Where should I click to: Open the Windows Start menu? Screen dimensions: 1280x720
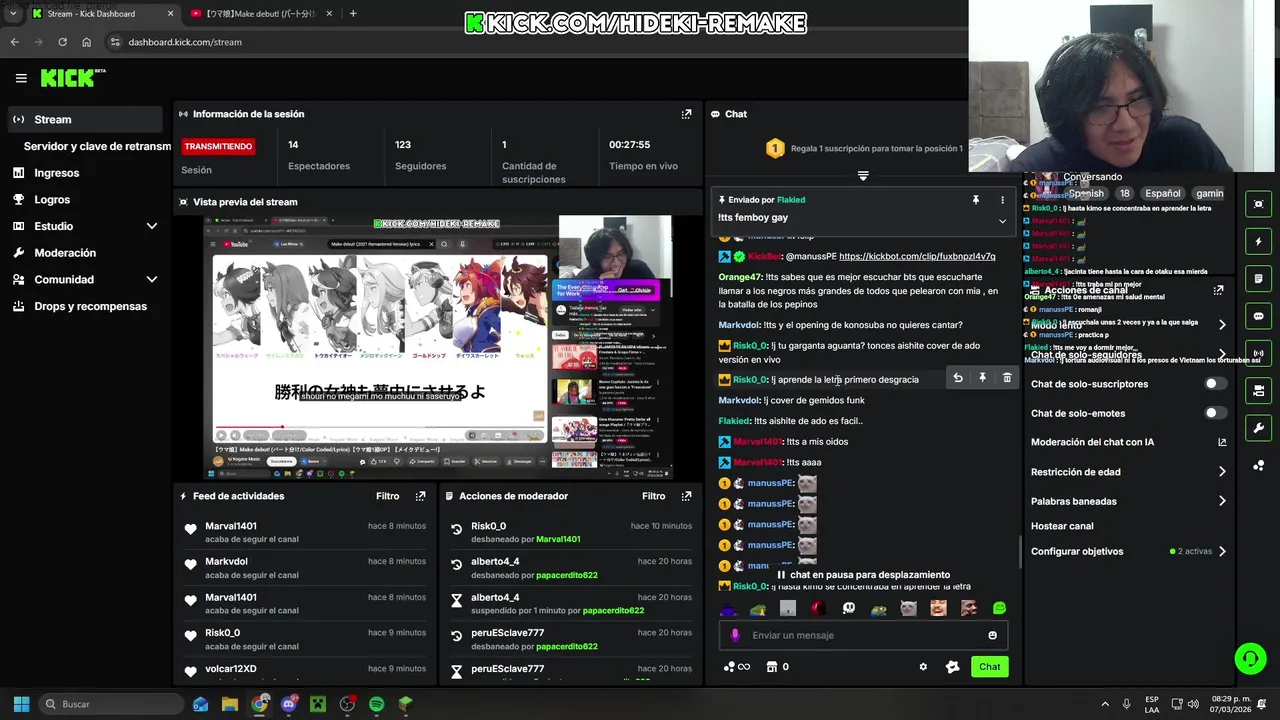pyautogui.click(x=21, y=704)
